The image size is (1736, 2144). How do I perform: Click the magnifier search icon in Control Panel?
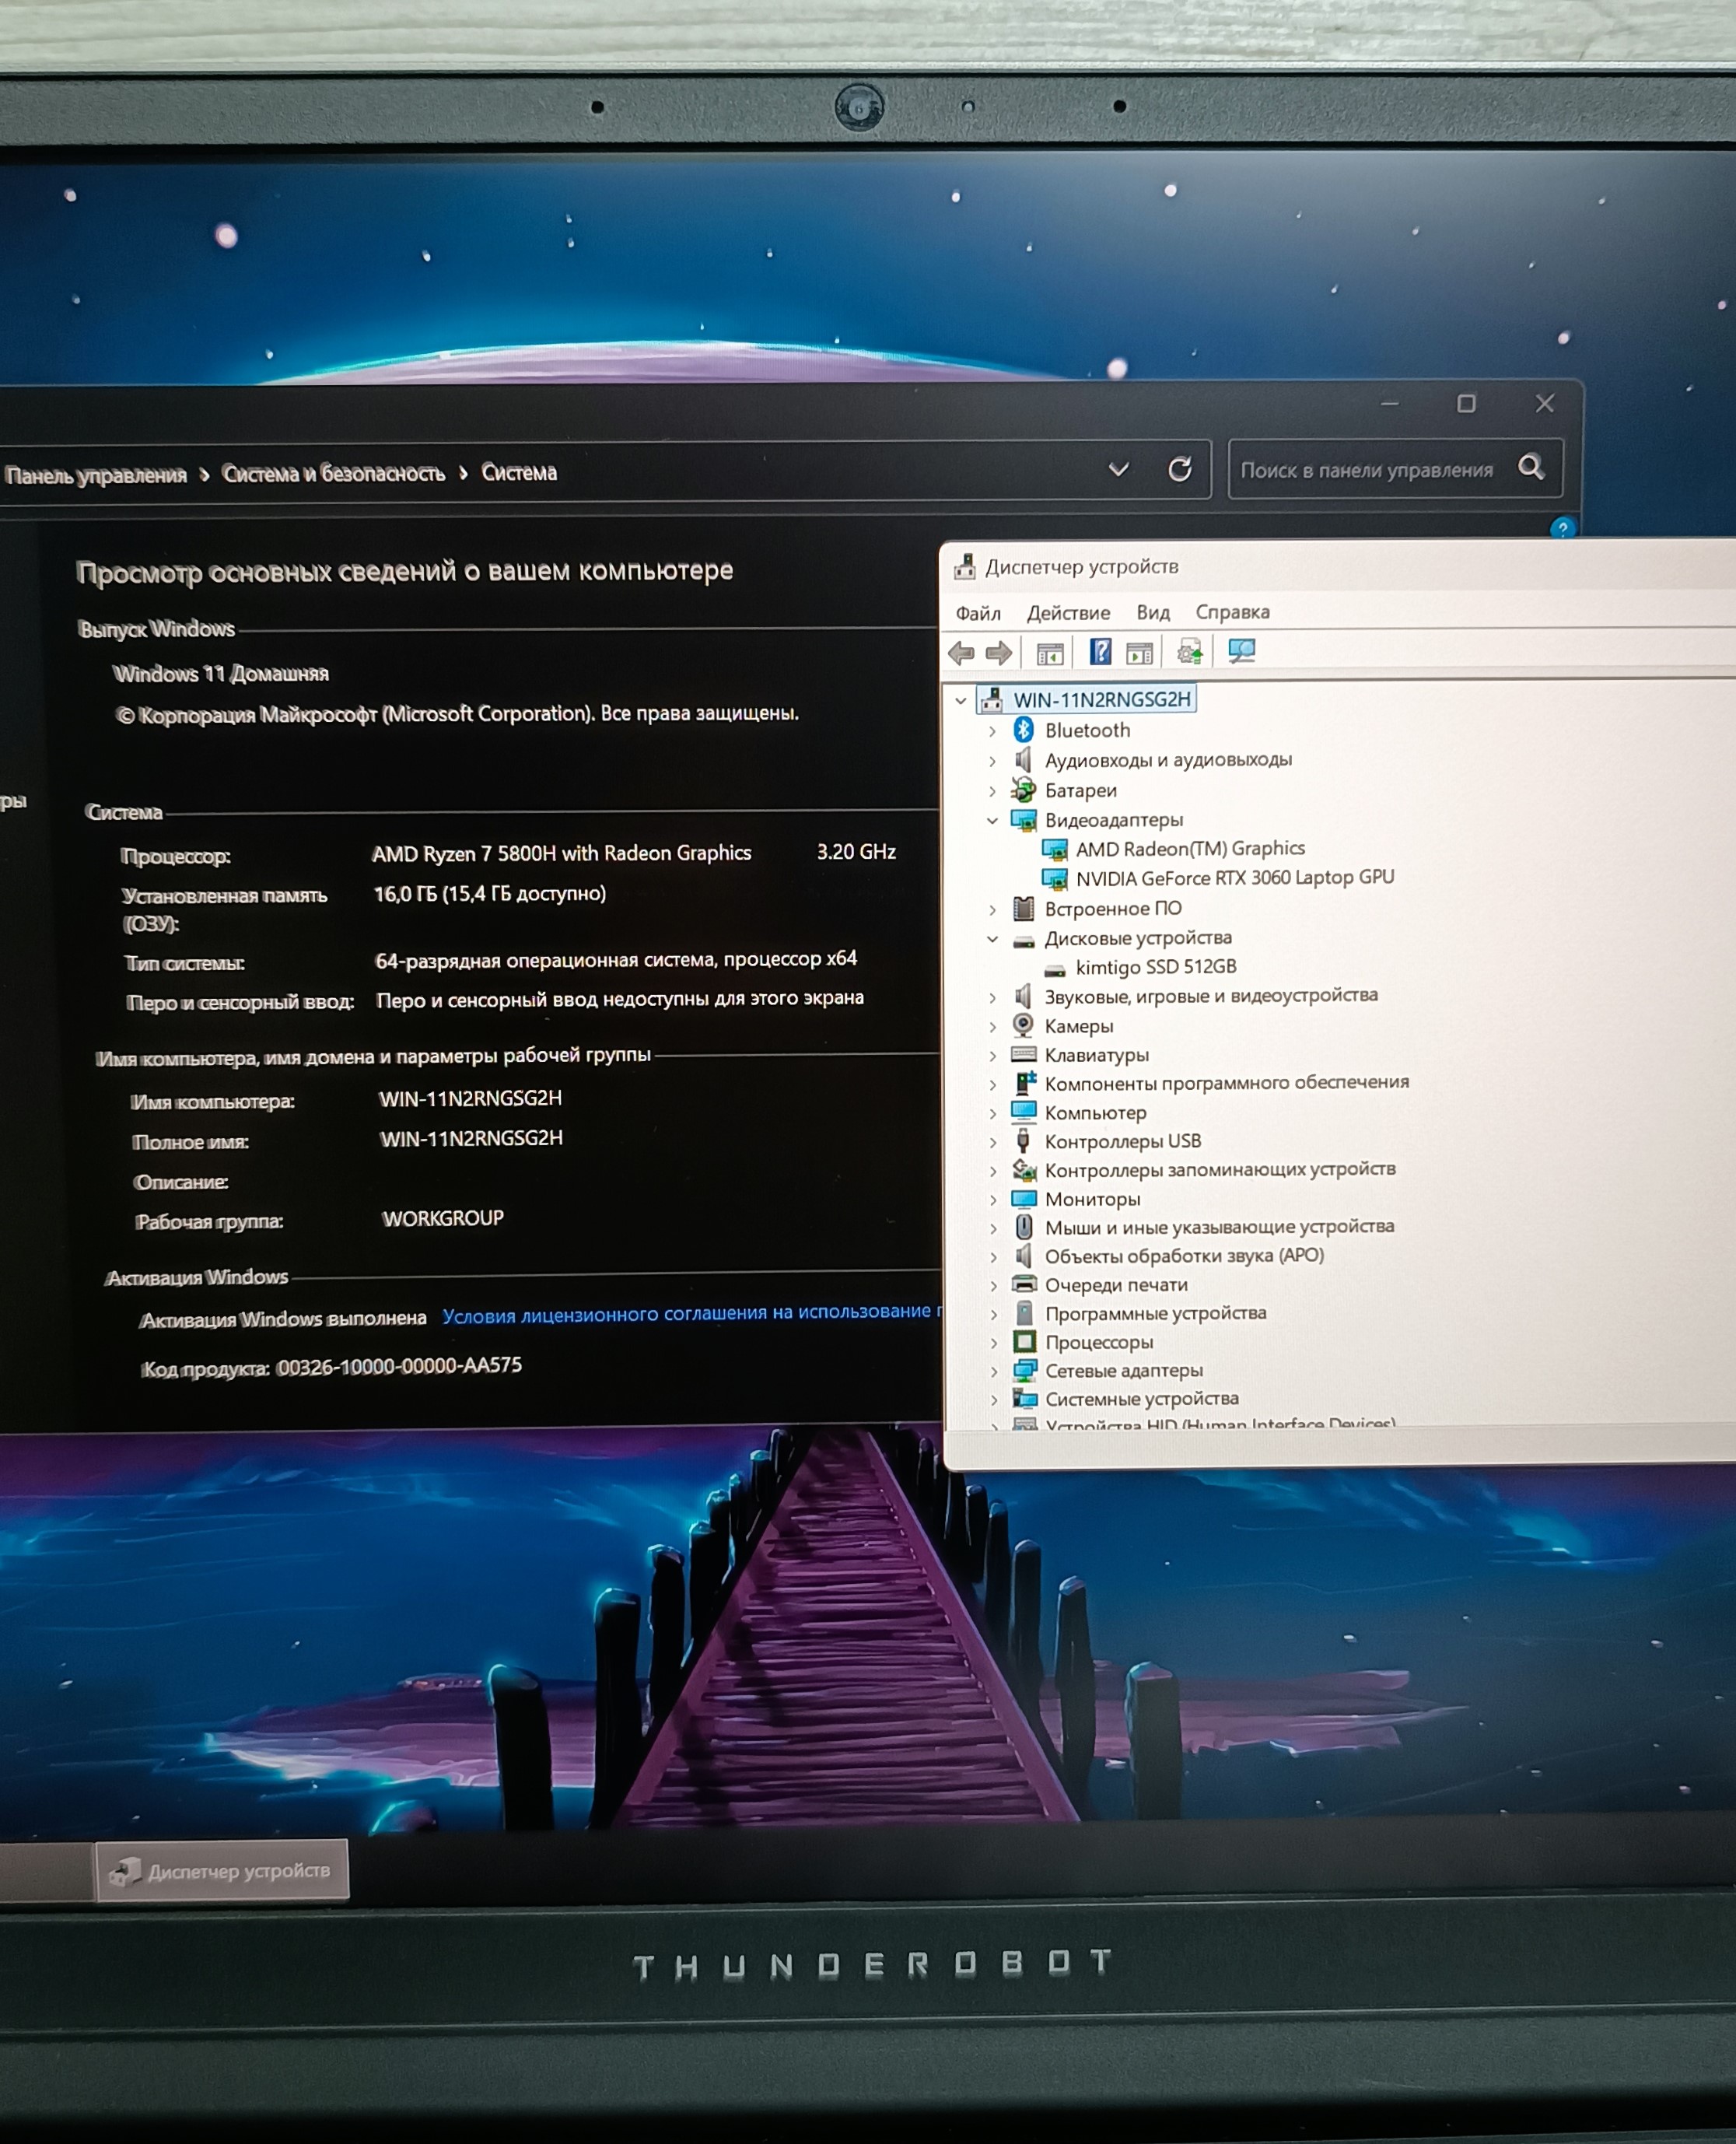1530,467
